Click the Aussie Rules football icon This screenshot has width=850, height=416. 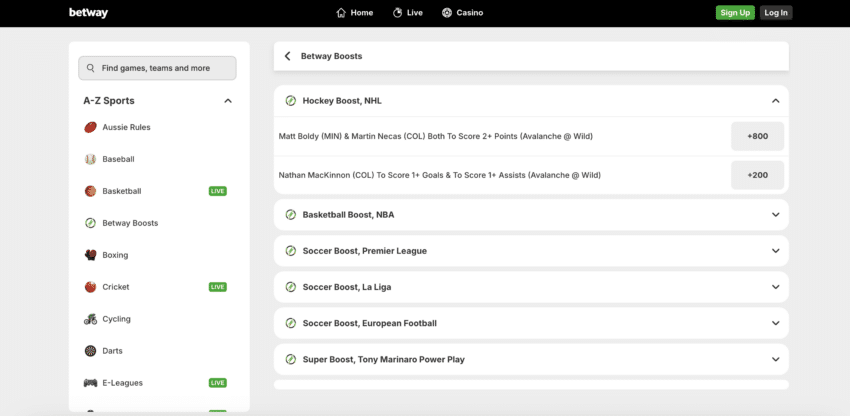pyautogui.click(x=91, y=127)
